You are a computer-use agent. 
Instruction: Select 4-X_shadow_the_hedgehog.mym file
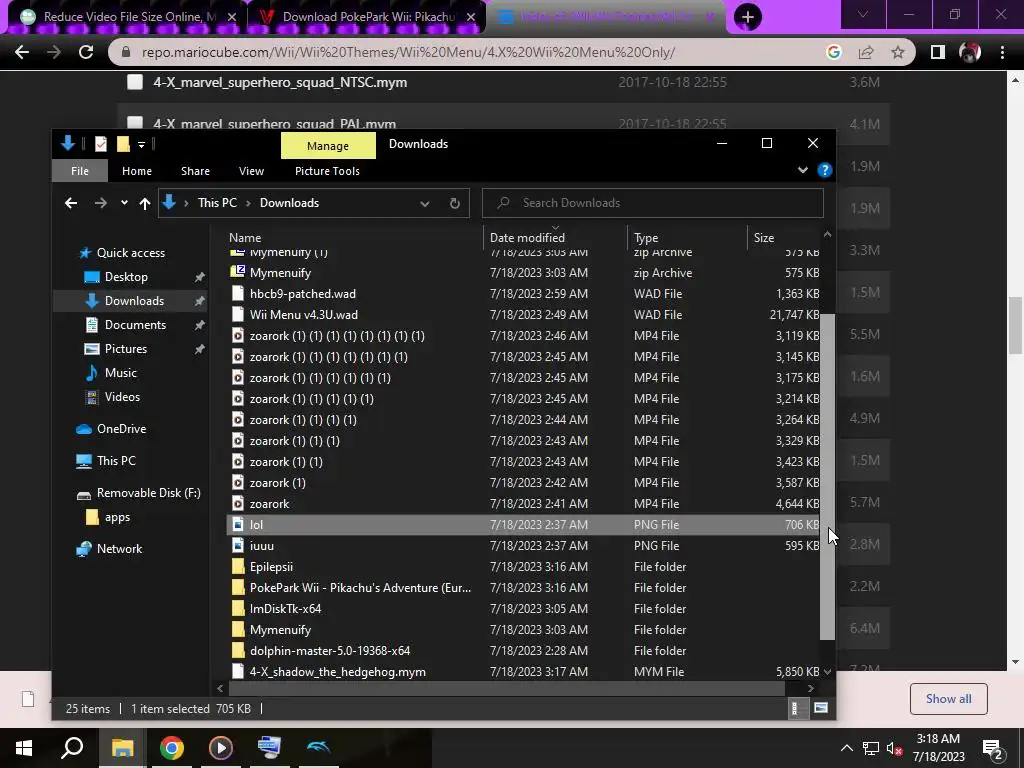[338, 672]
